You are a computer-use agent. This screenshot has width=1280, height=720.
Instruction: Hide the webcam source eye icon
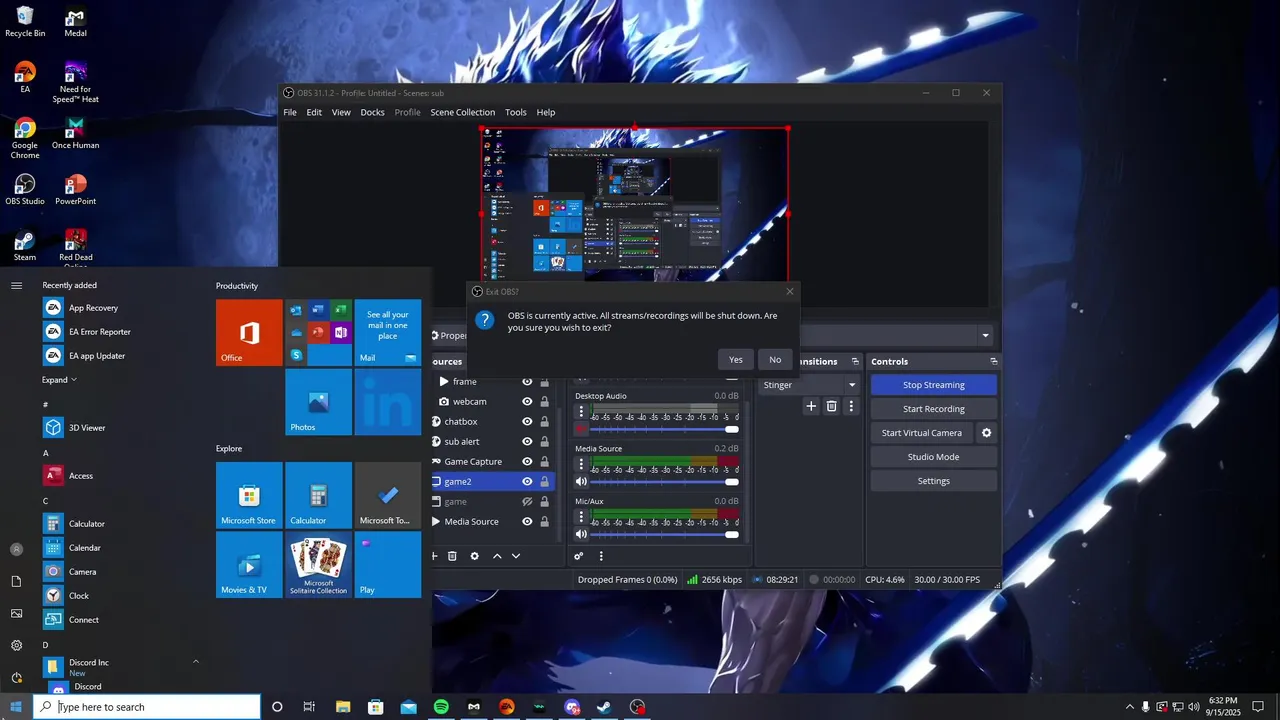(x=527, y=402)
